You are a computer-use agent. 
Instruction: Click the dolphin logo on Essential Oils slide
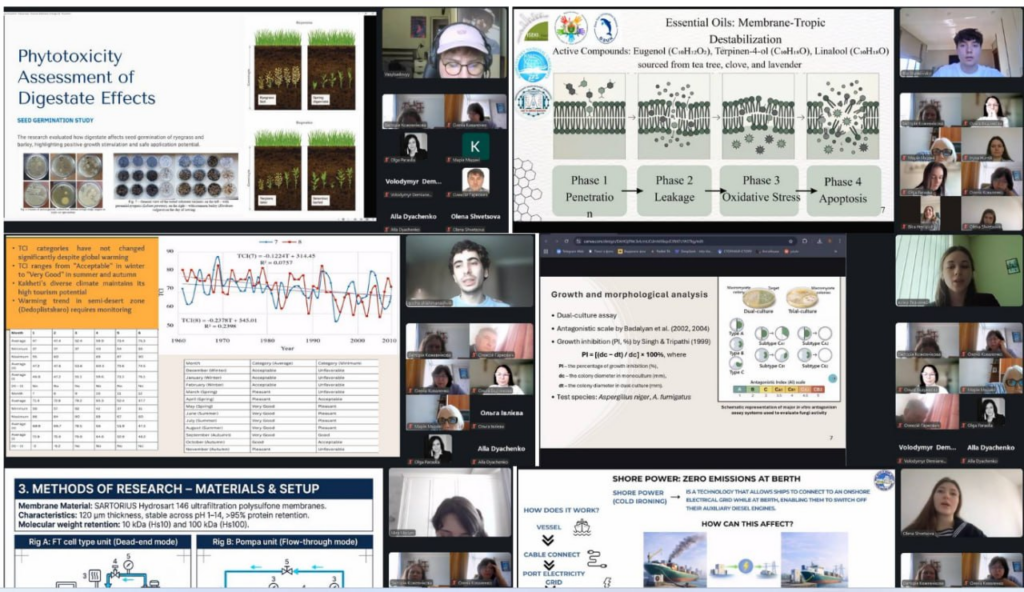point(606,27)
